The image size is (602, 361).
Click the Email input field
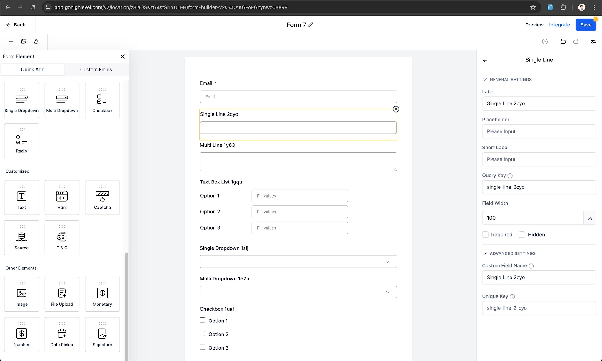(298, 96)
